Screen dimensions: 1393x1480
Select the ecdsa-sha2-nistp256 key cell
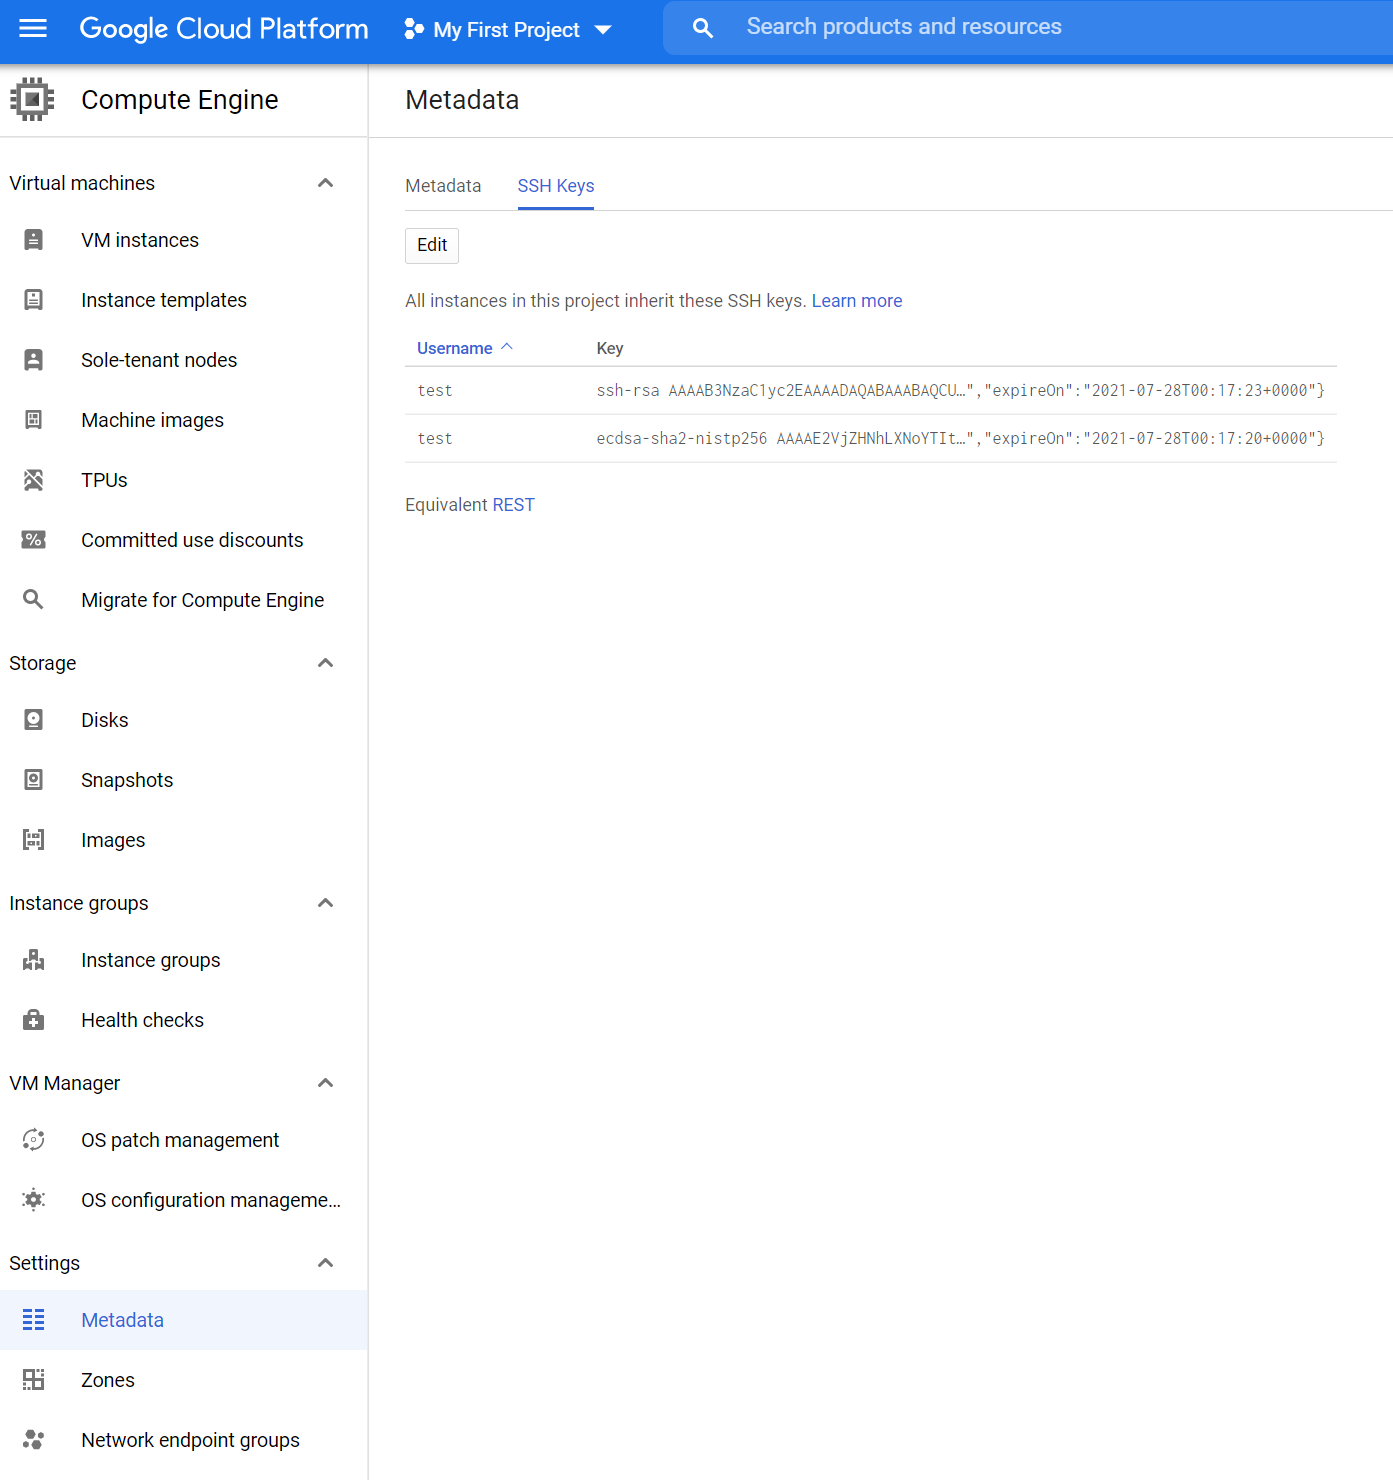coord(961,439)
